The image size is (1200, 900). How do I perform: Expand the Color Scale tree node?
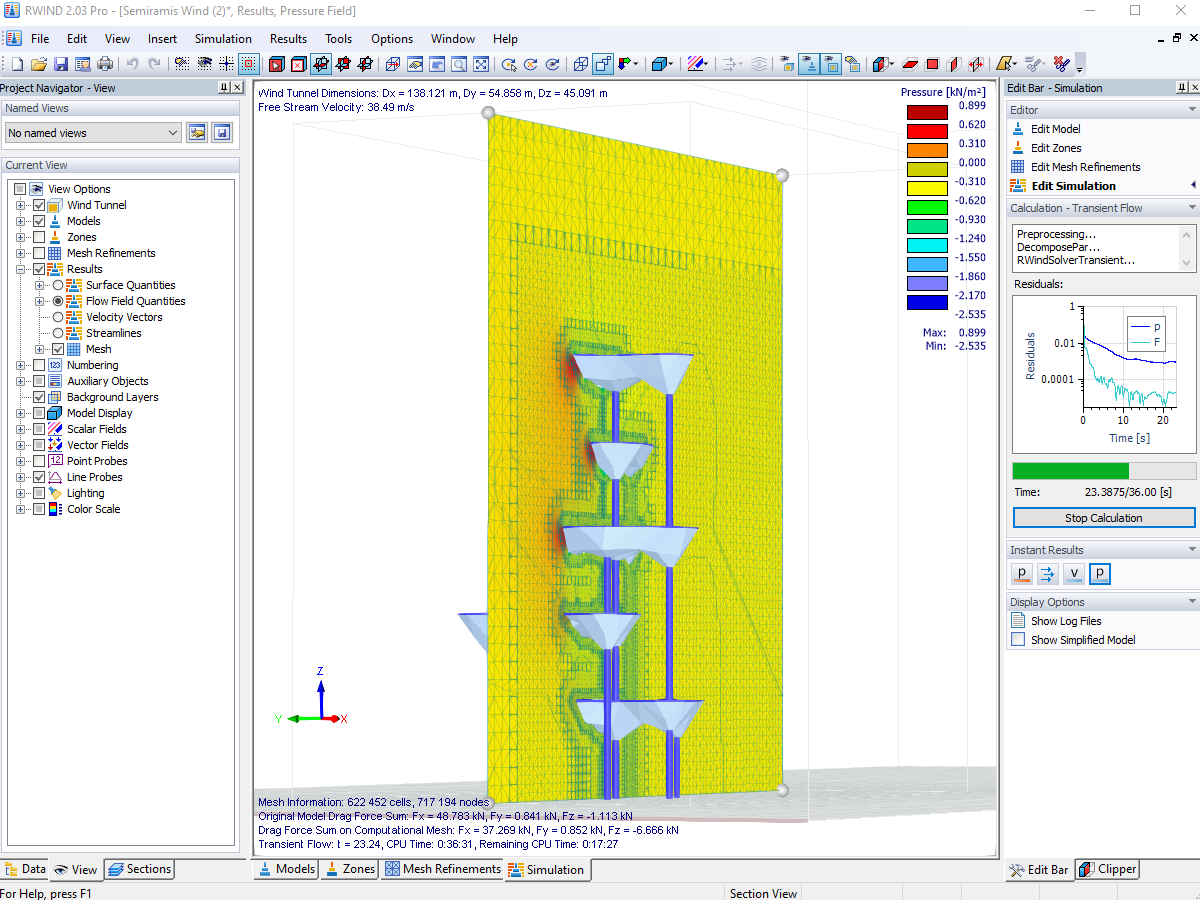pos(20,509)
